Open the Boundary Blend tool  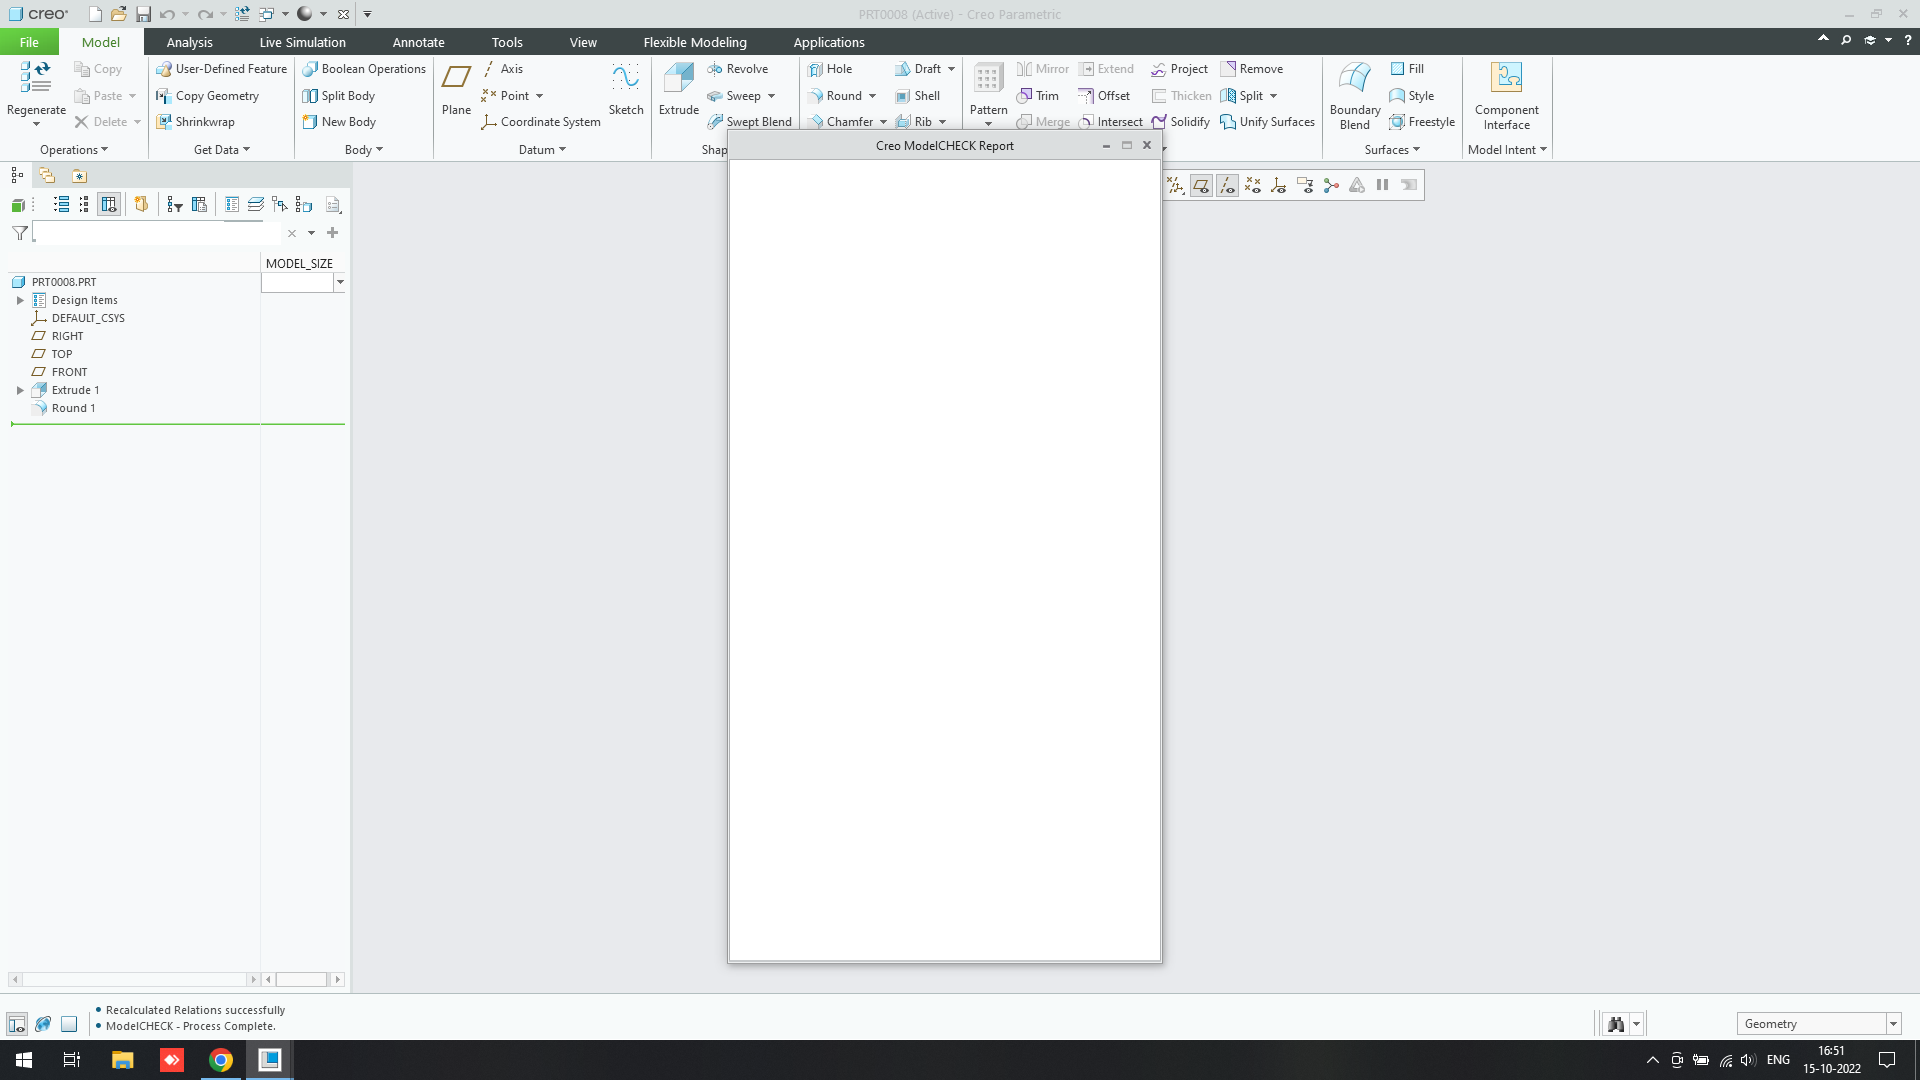pos(1354,95)
